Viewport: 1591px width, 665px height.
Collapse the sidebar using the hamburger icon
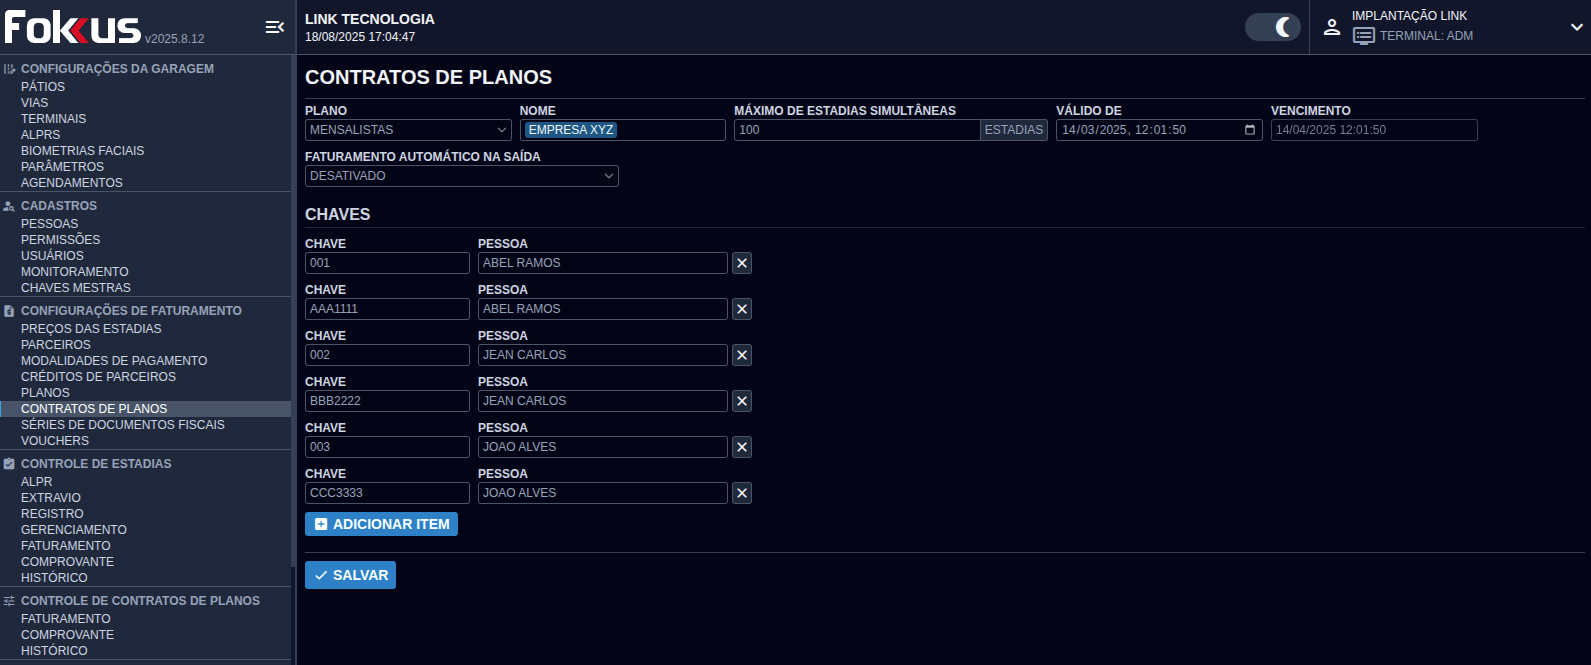[x=274, y=27]
